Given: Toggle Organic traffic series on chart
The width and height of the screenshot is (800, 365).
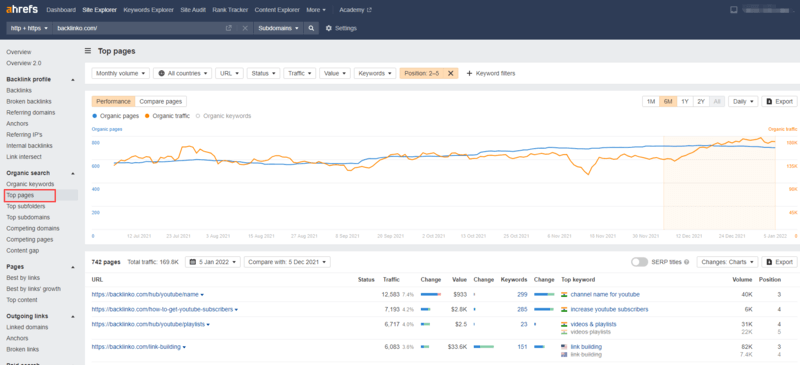Looking at the screenshot, I should pos(167,116).
